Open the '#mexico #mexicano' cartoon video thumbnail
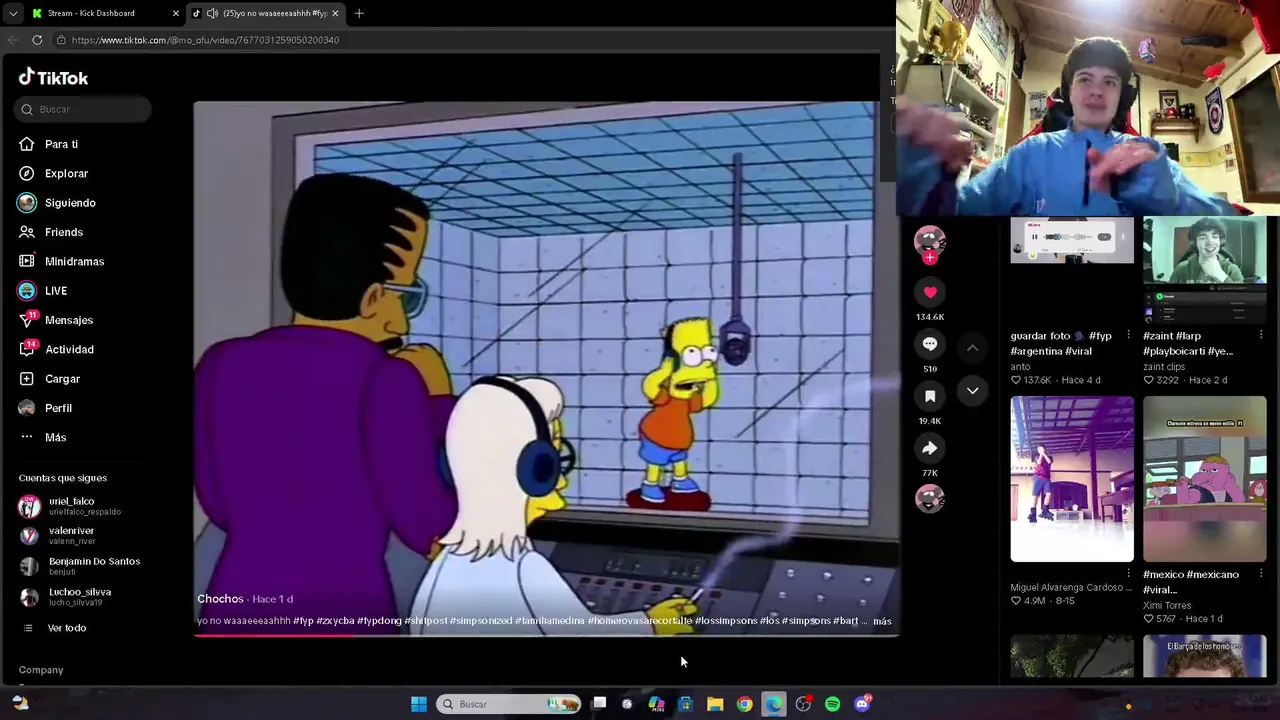 point(1205,479)
